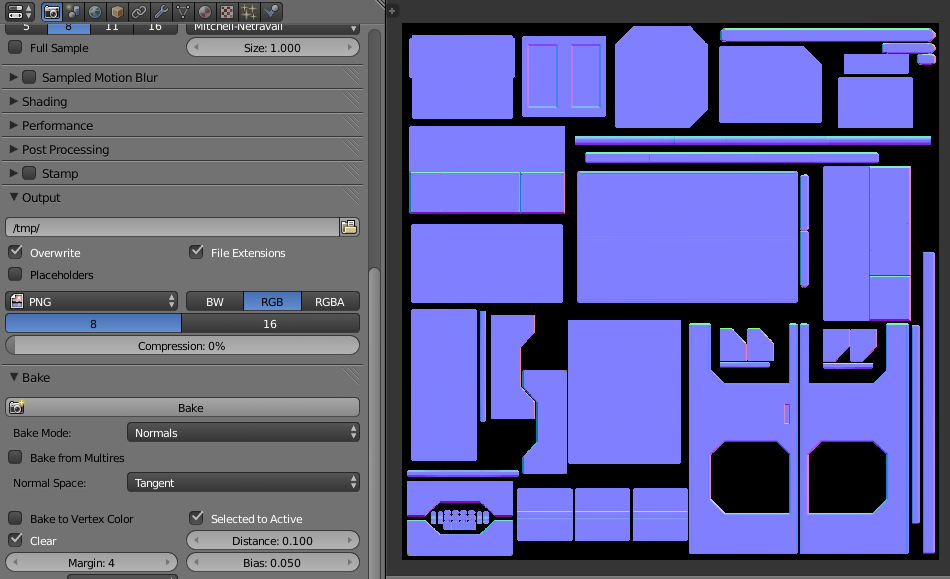Enable the Placeholders checkbox
The width and height of the screenshot is (950, 579).
[x=15, y=274]
